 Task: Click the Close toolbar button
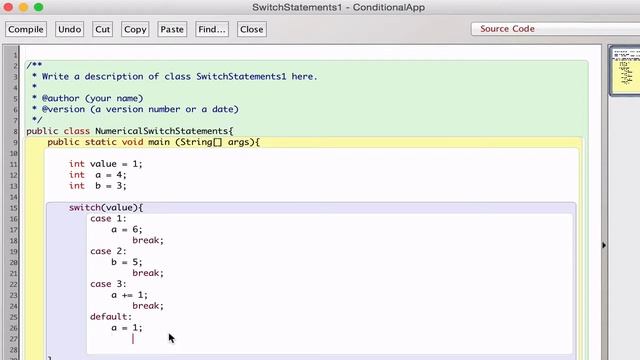point(251,29)
